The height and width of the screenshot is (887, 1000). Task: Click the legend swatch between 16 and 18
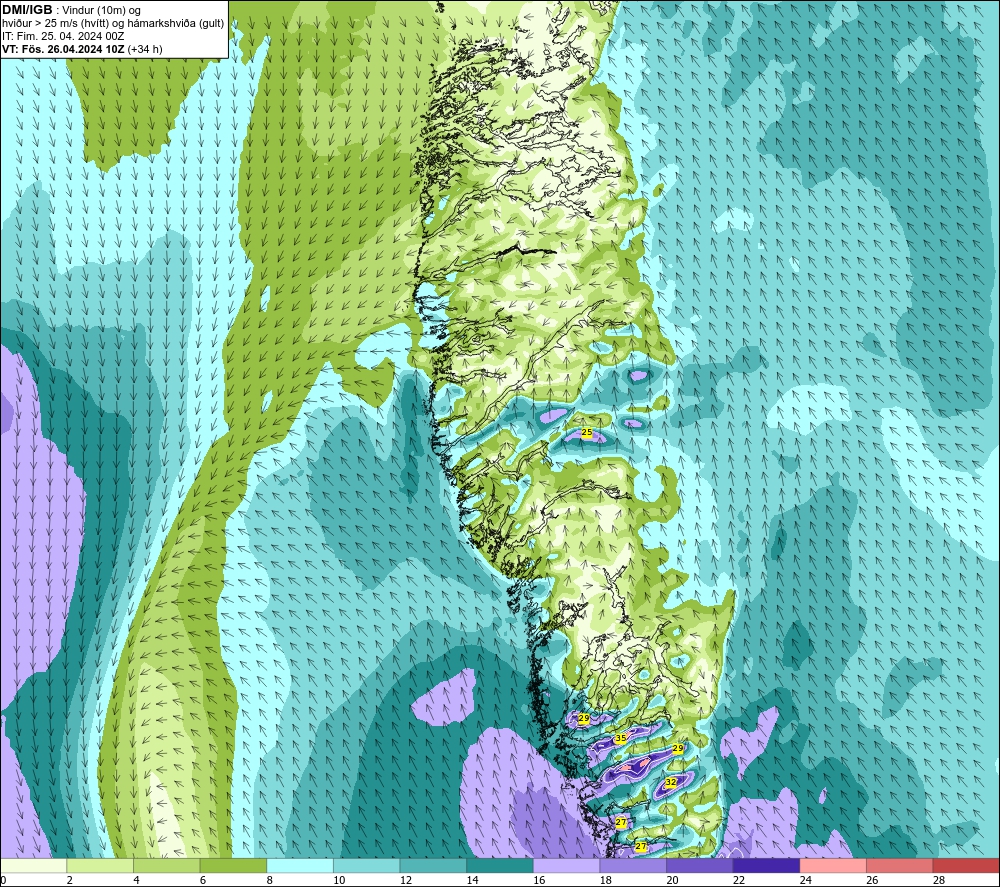click(566, 865)
